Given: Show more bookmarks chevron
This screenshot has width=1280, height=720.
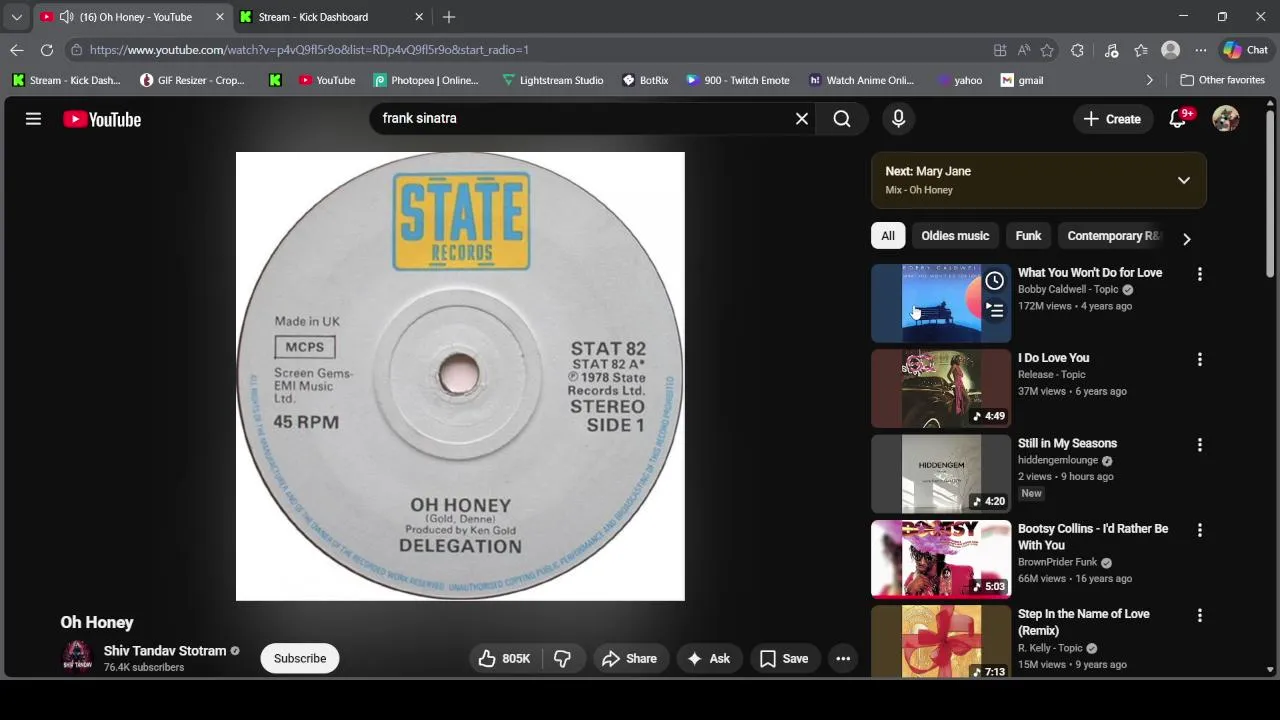Looking at the screenshot, I should 1149,80.
